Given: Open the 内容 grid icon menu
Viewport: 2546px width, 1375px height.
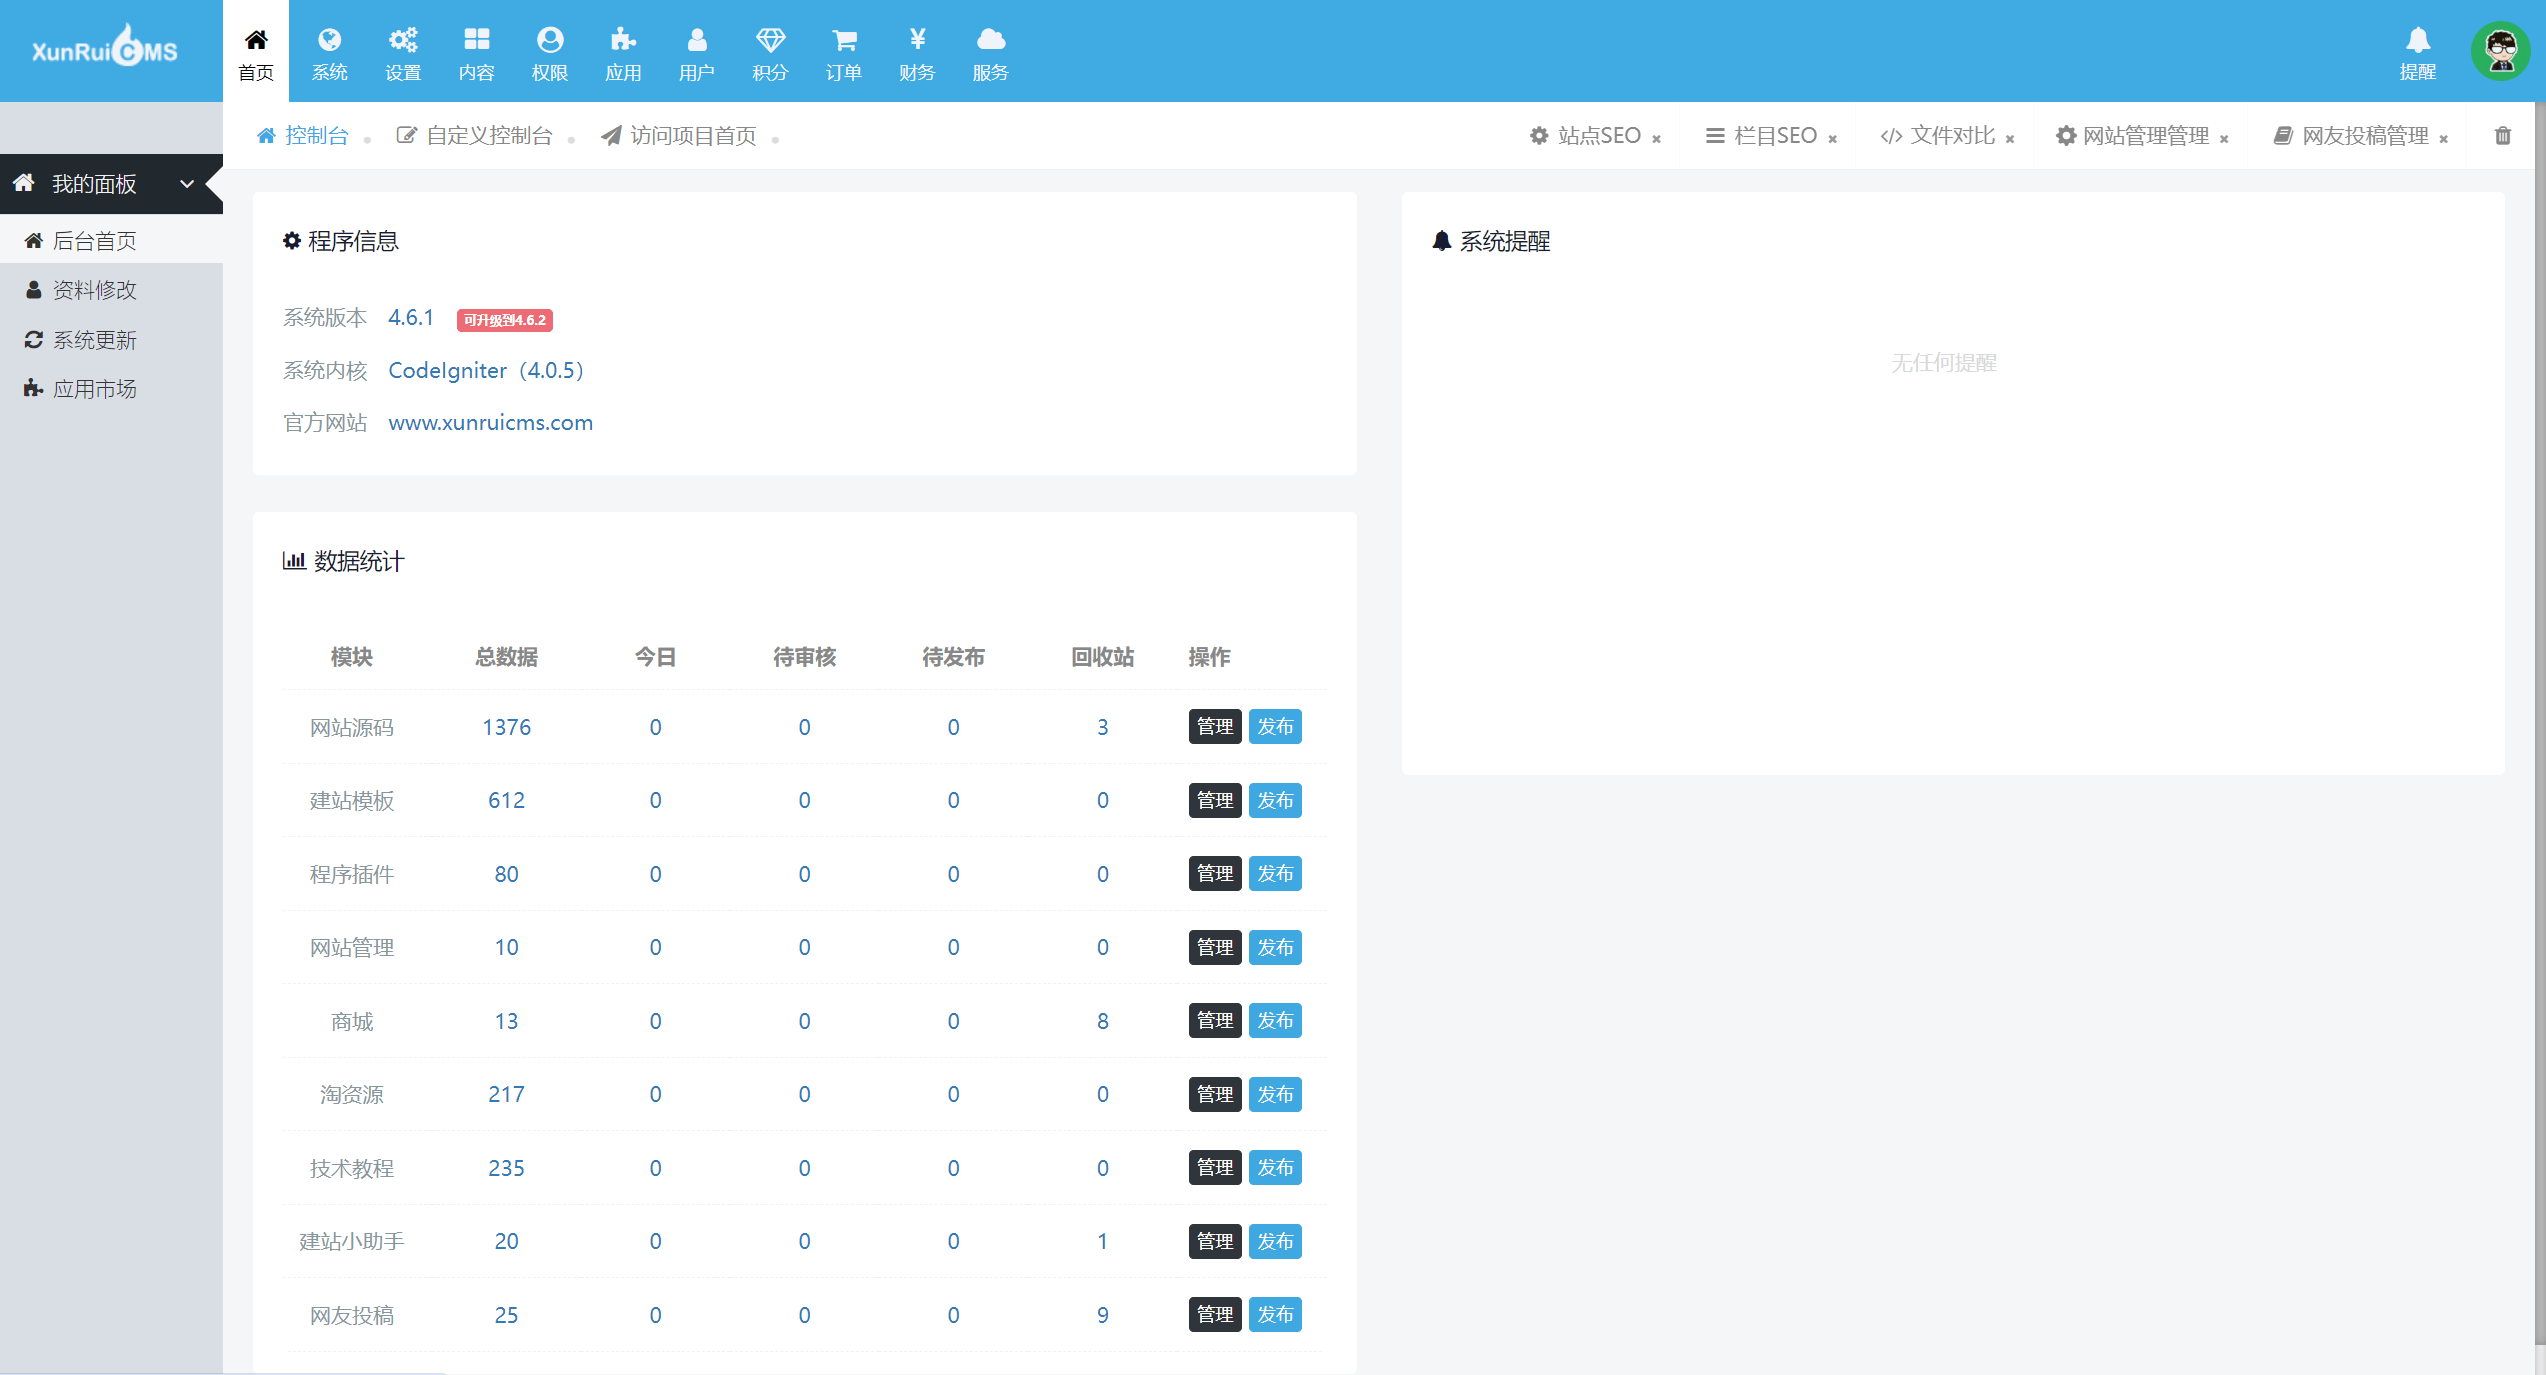Looking at the screenshot, I should click(x=476, y=52).
